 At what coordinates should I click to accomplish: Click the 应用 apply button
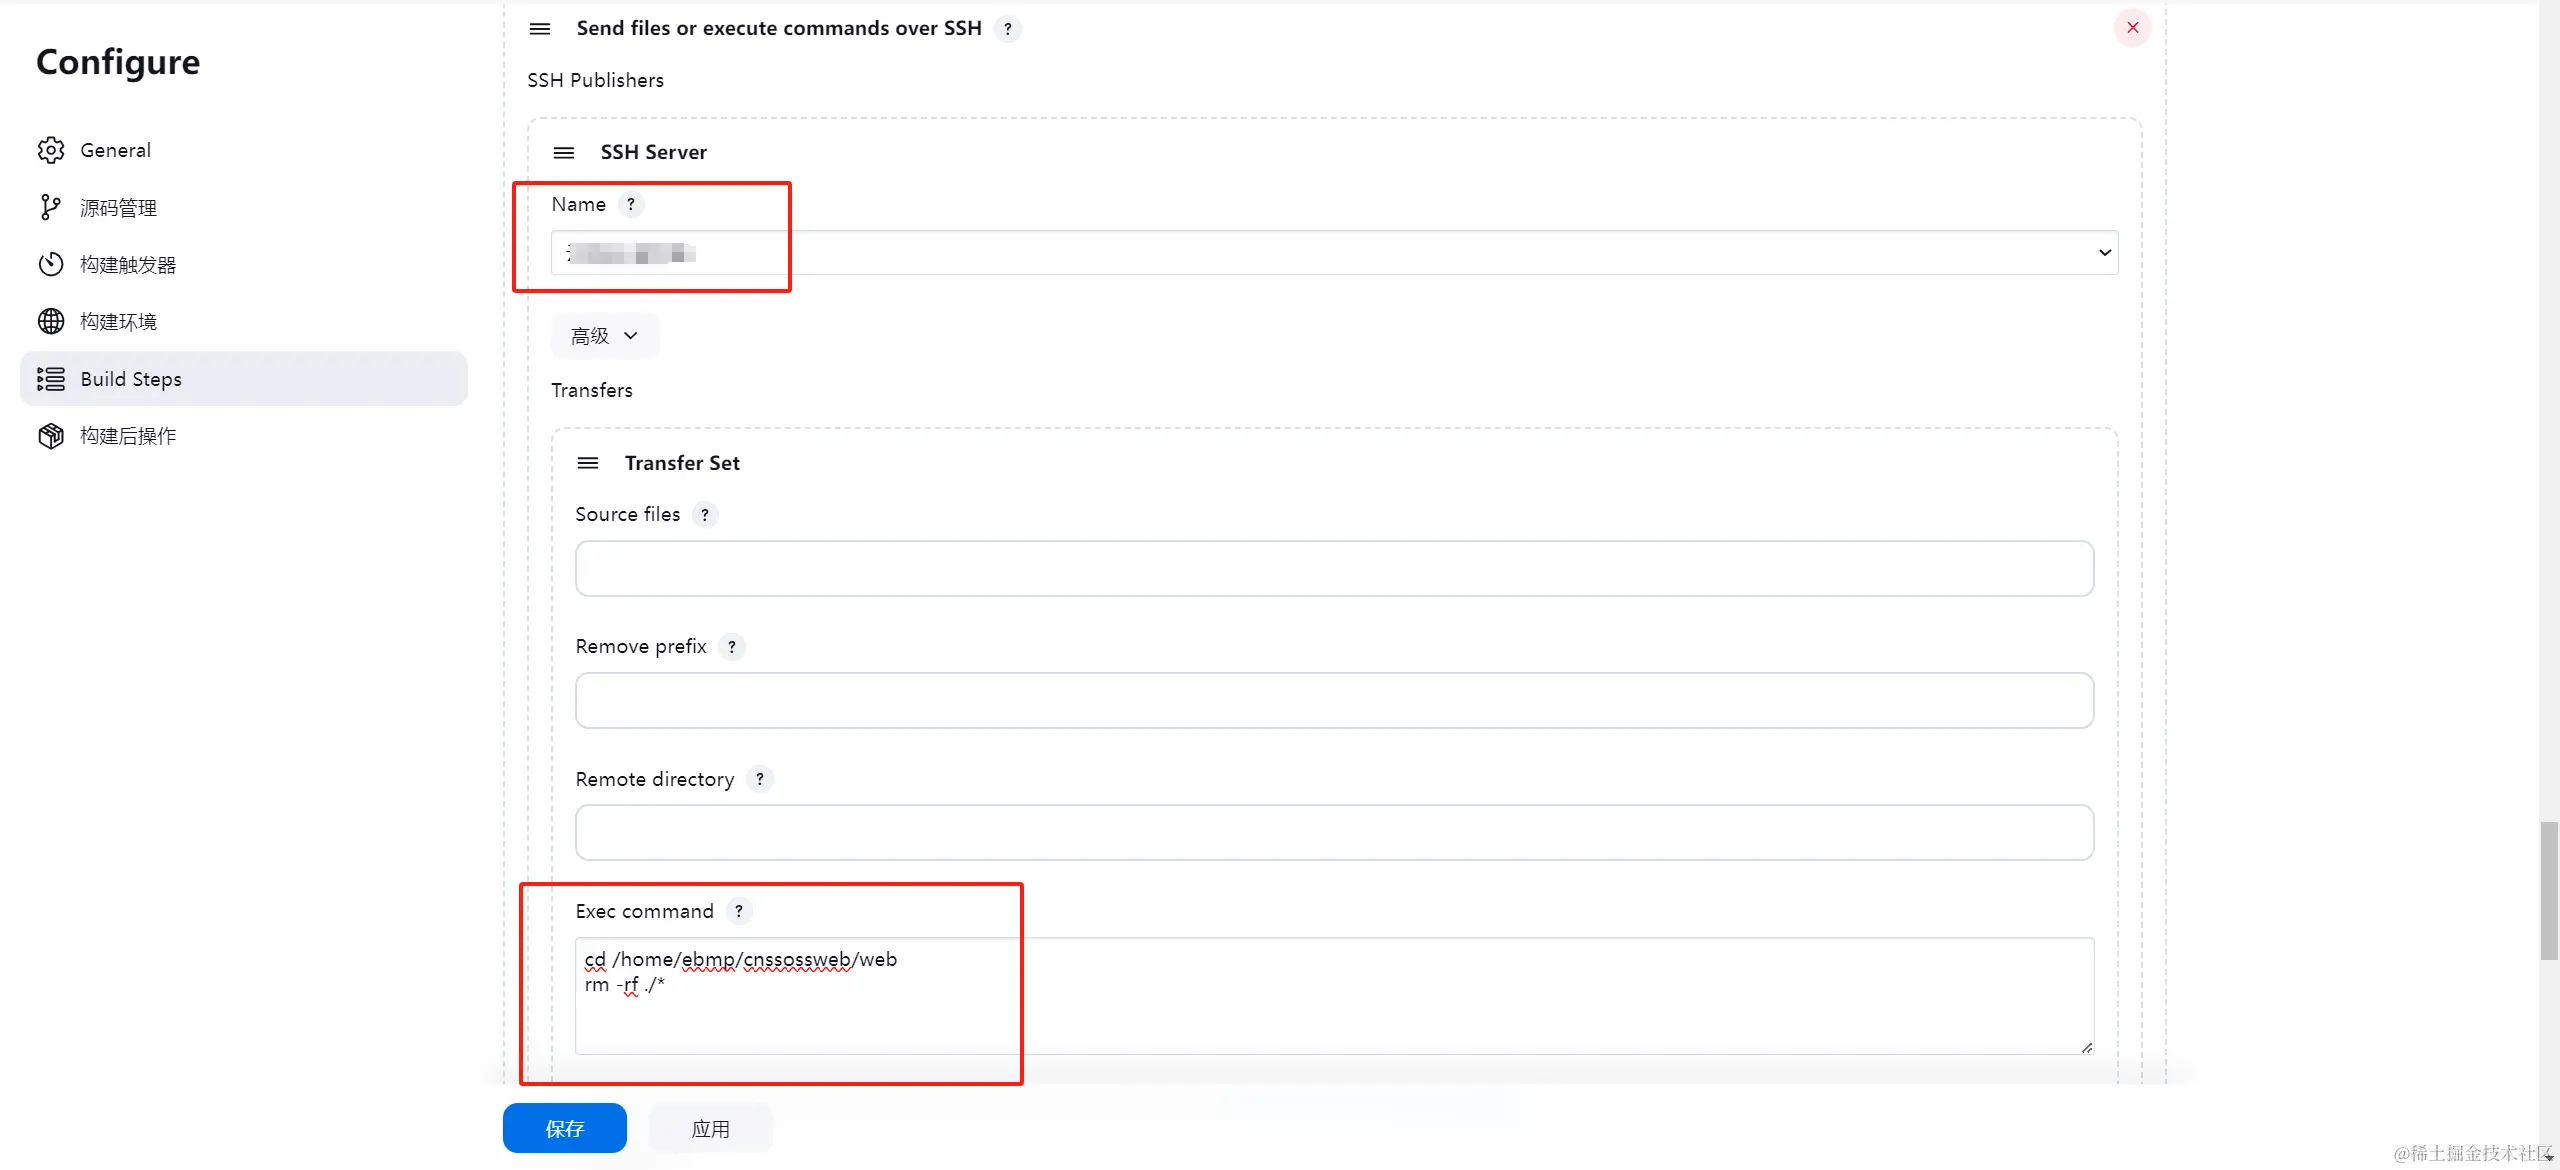[x=710, y=1128]
